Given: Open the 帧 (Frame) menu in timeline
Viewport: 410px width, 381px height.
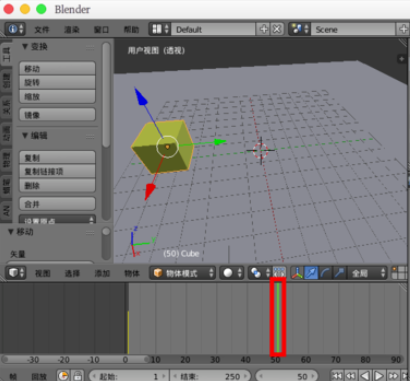Looking at the screenshot, I should pyautogui.click(x=13, y=376).
